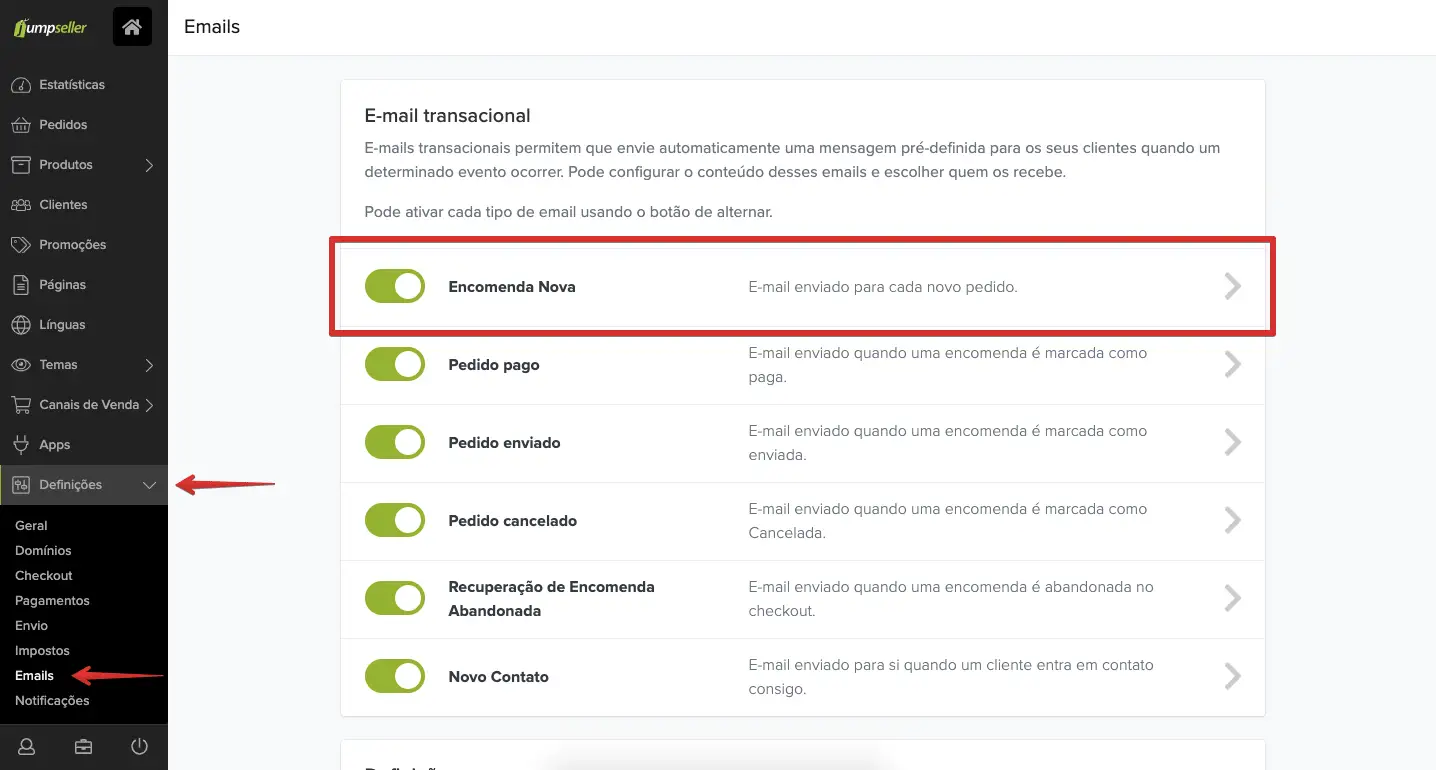Collapse the Definições menu section
Viewport: 1436px width, 770px height.
pos(149,485)
